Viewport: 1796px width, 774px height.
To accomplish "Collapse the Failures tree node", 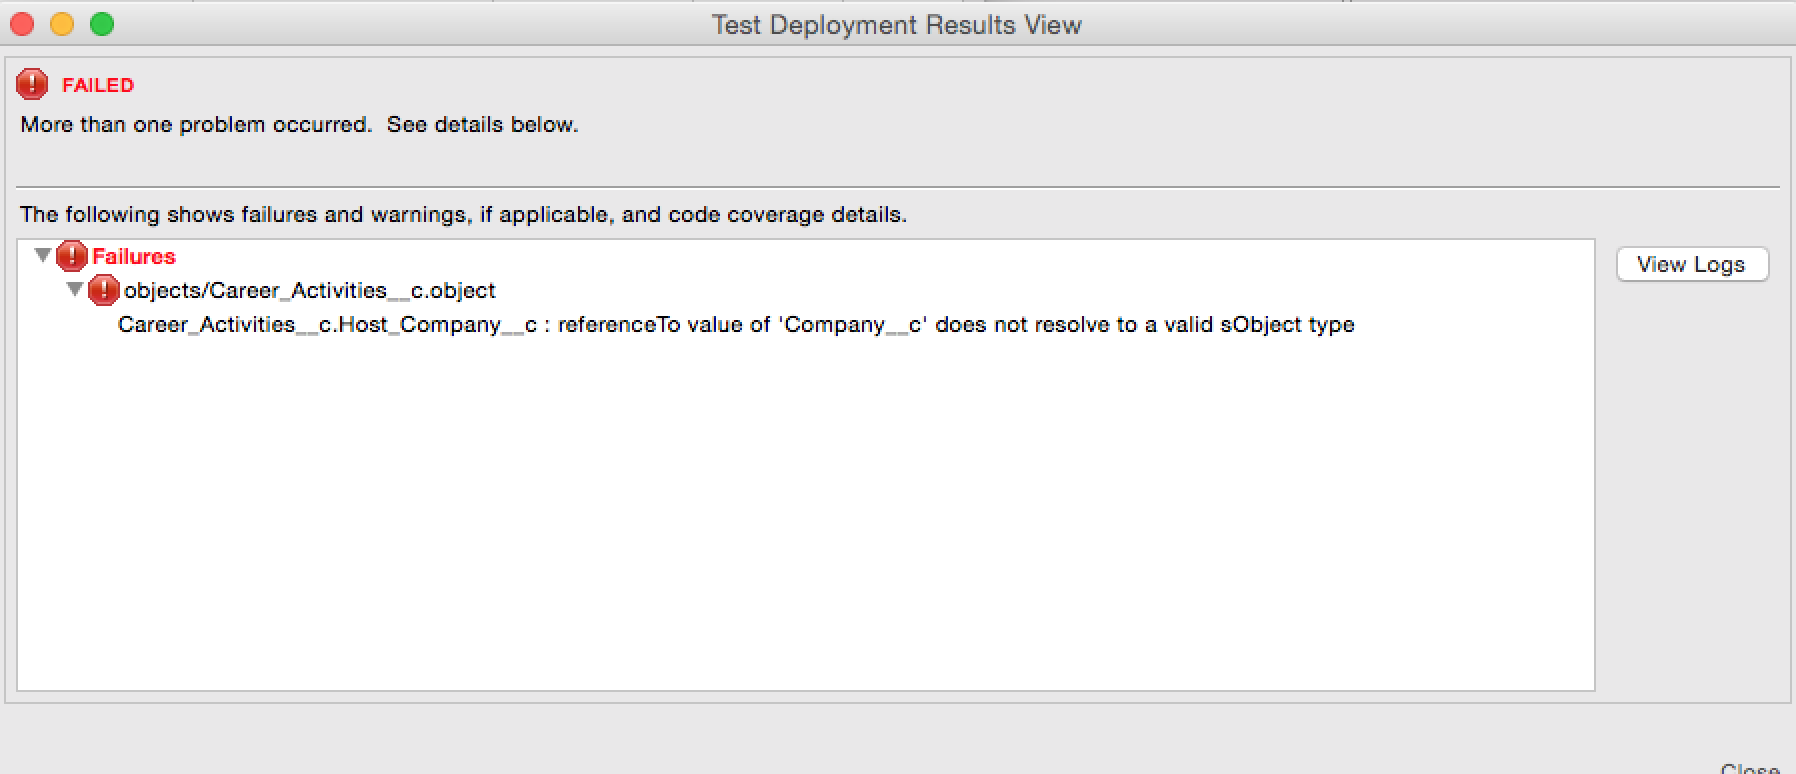I will pos(43,256).
